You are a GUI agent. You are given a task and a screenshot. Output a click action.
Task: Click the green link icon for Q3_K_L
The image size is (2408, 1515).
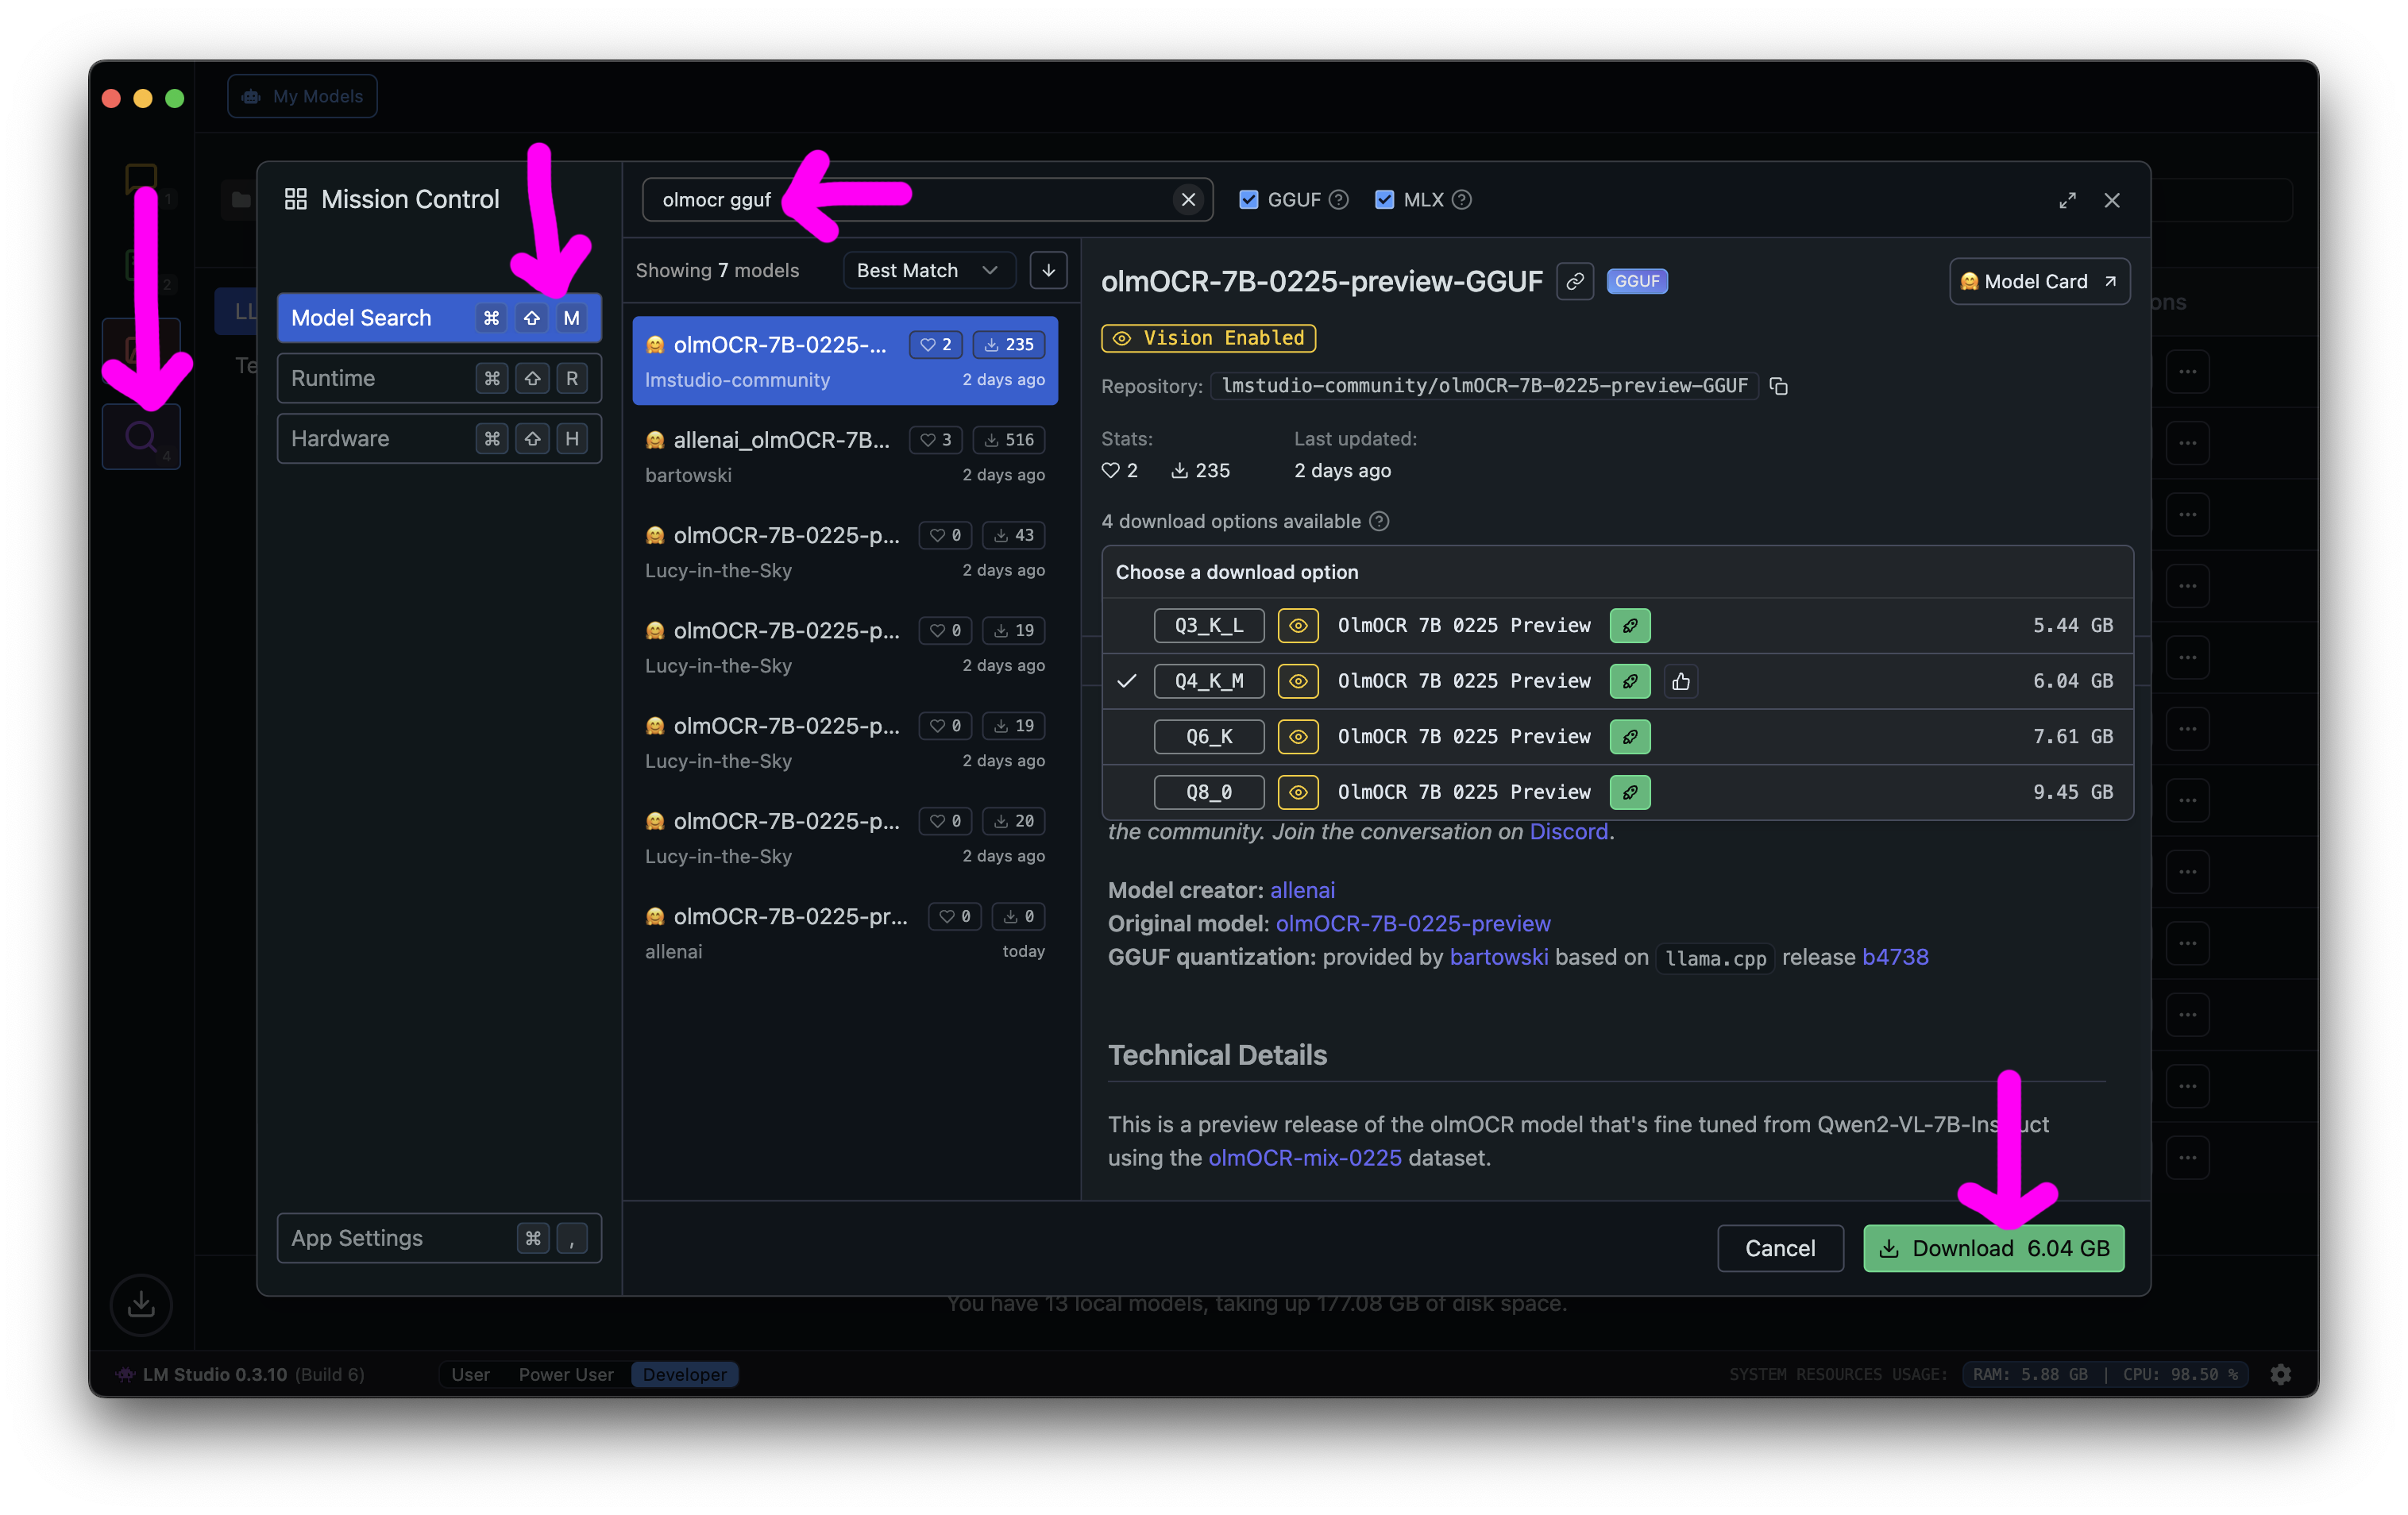pyautogui.click(x=1630, y=626)
